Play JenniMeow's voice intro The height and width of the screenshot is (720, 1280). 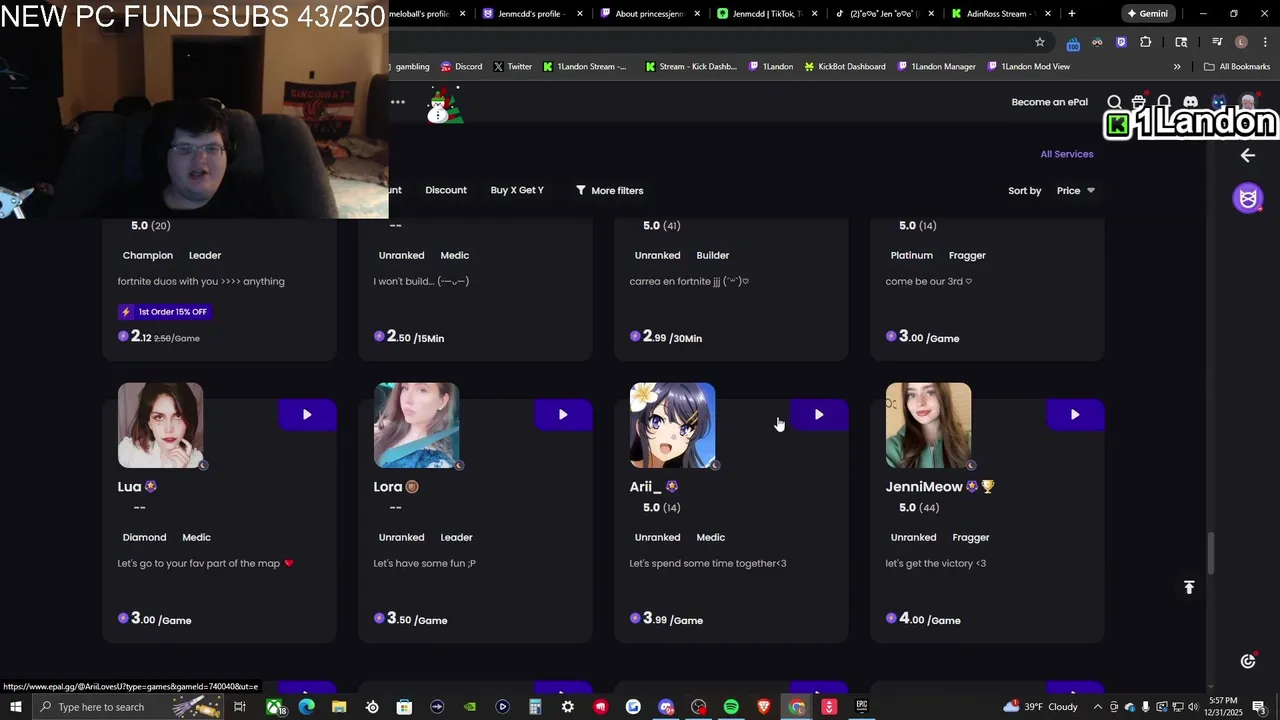pos(1075,415)
